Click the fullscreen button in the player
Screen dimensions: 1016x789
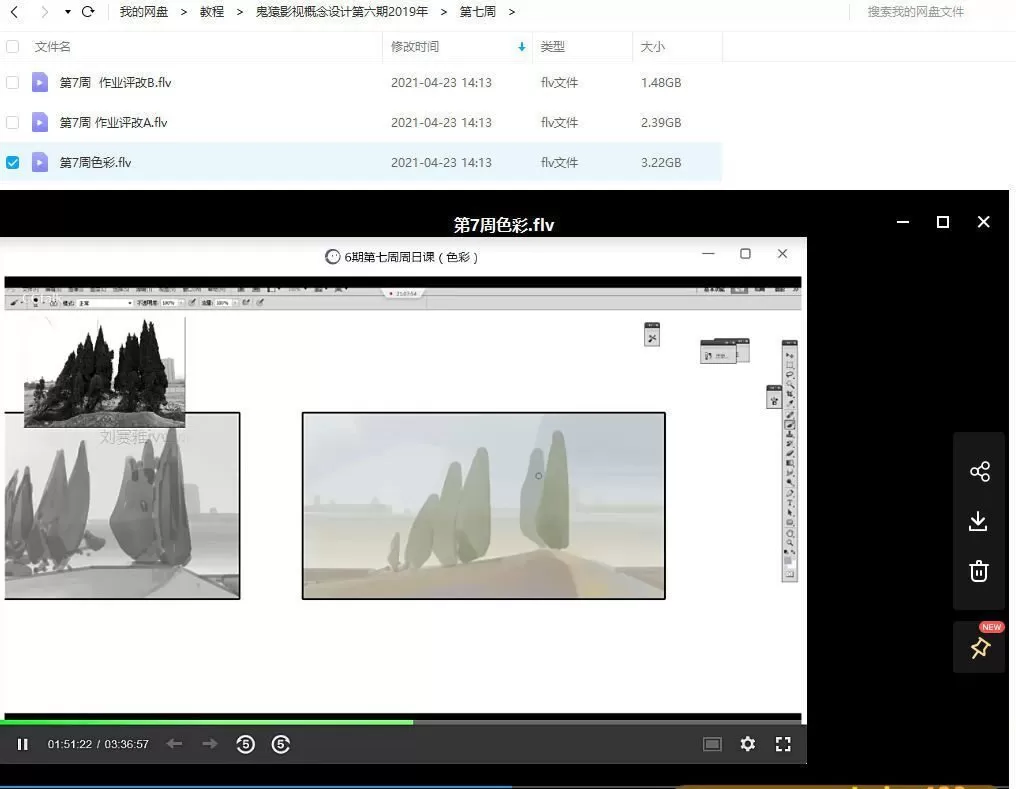[784, 744]
